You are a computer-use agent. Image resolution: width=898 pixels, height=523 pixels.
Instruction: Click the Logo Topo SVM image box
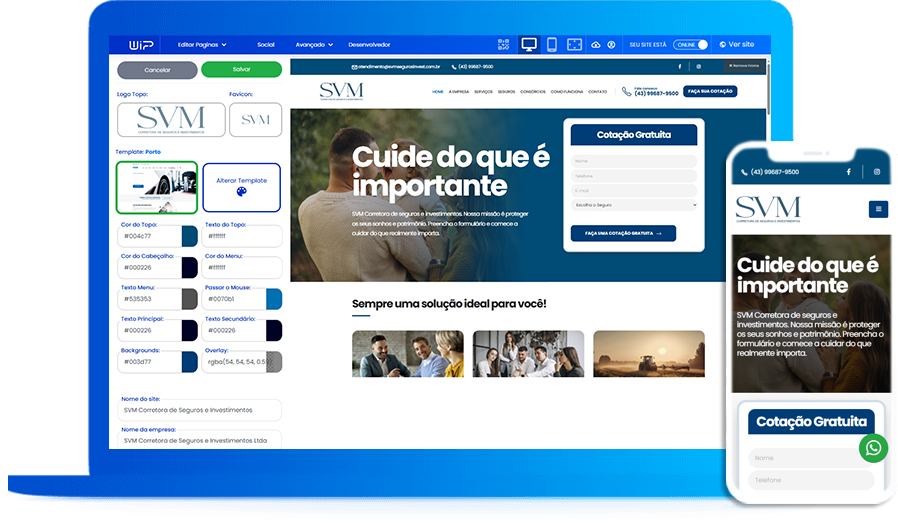171,120
